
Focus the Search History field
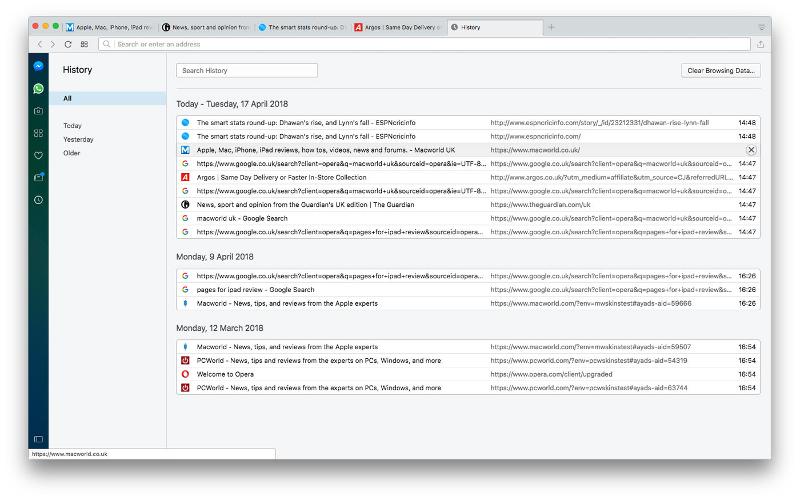coord(247,70)
